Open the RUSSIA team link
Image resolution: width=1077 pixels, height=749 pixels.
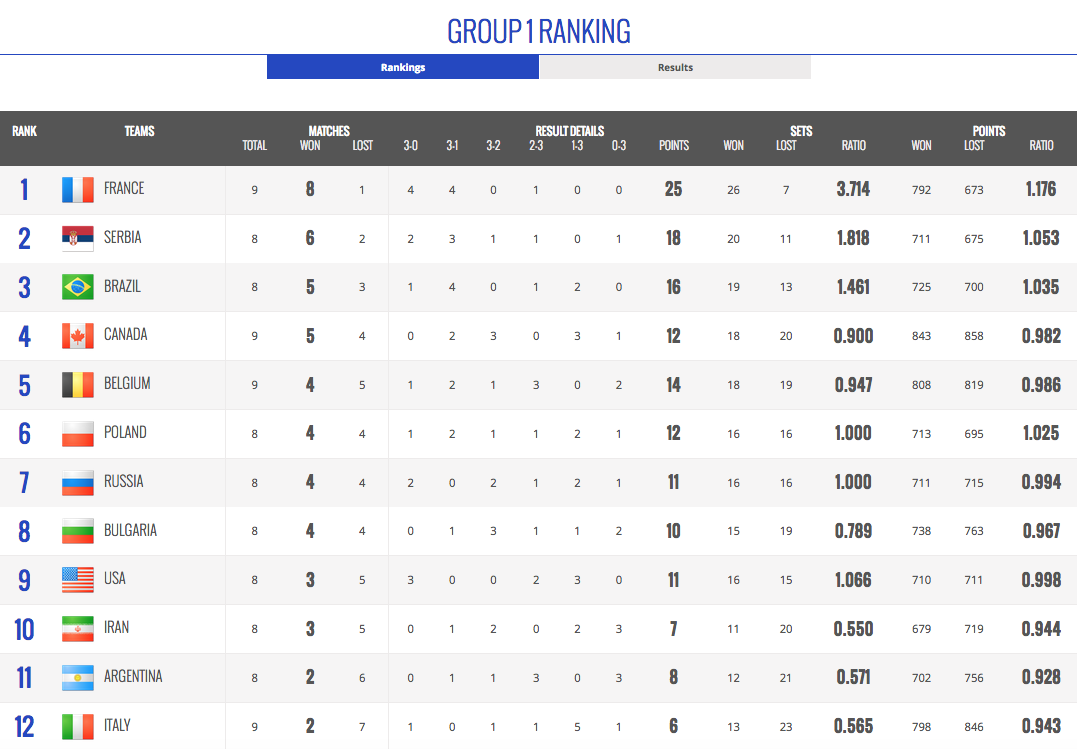click(124, 481)
